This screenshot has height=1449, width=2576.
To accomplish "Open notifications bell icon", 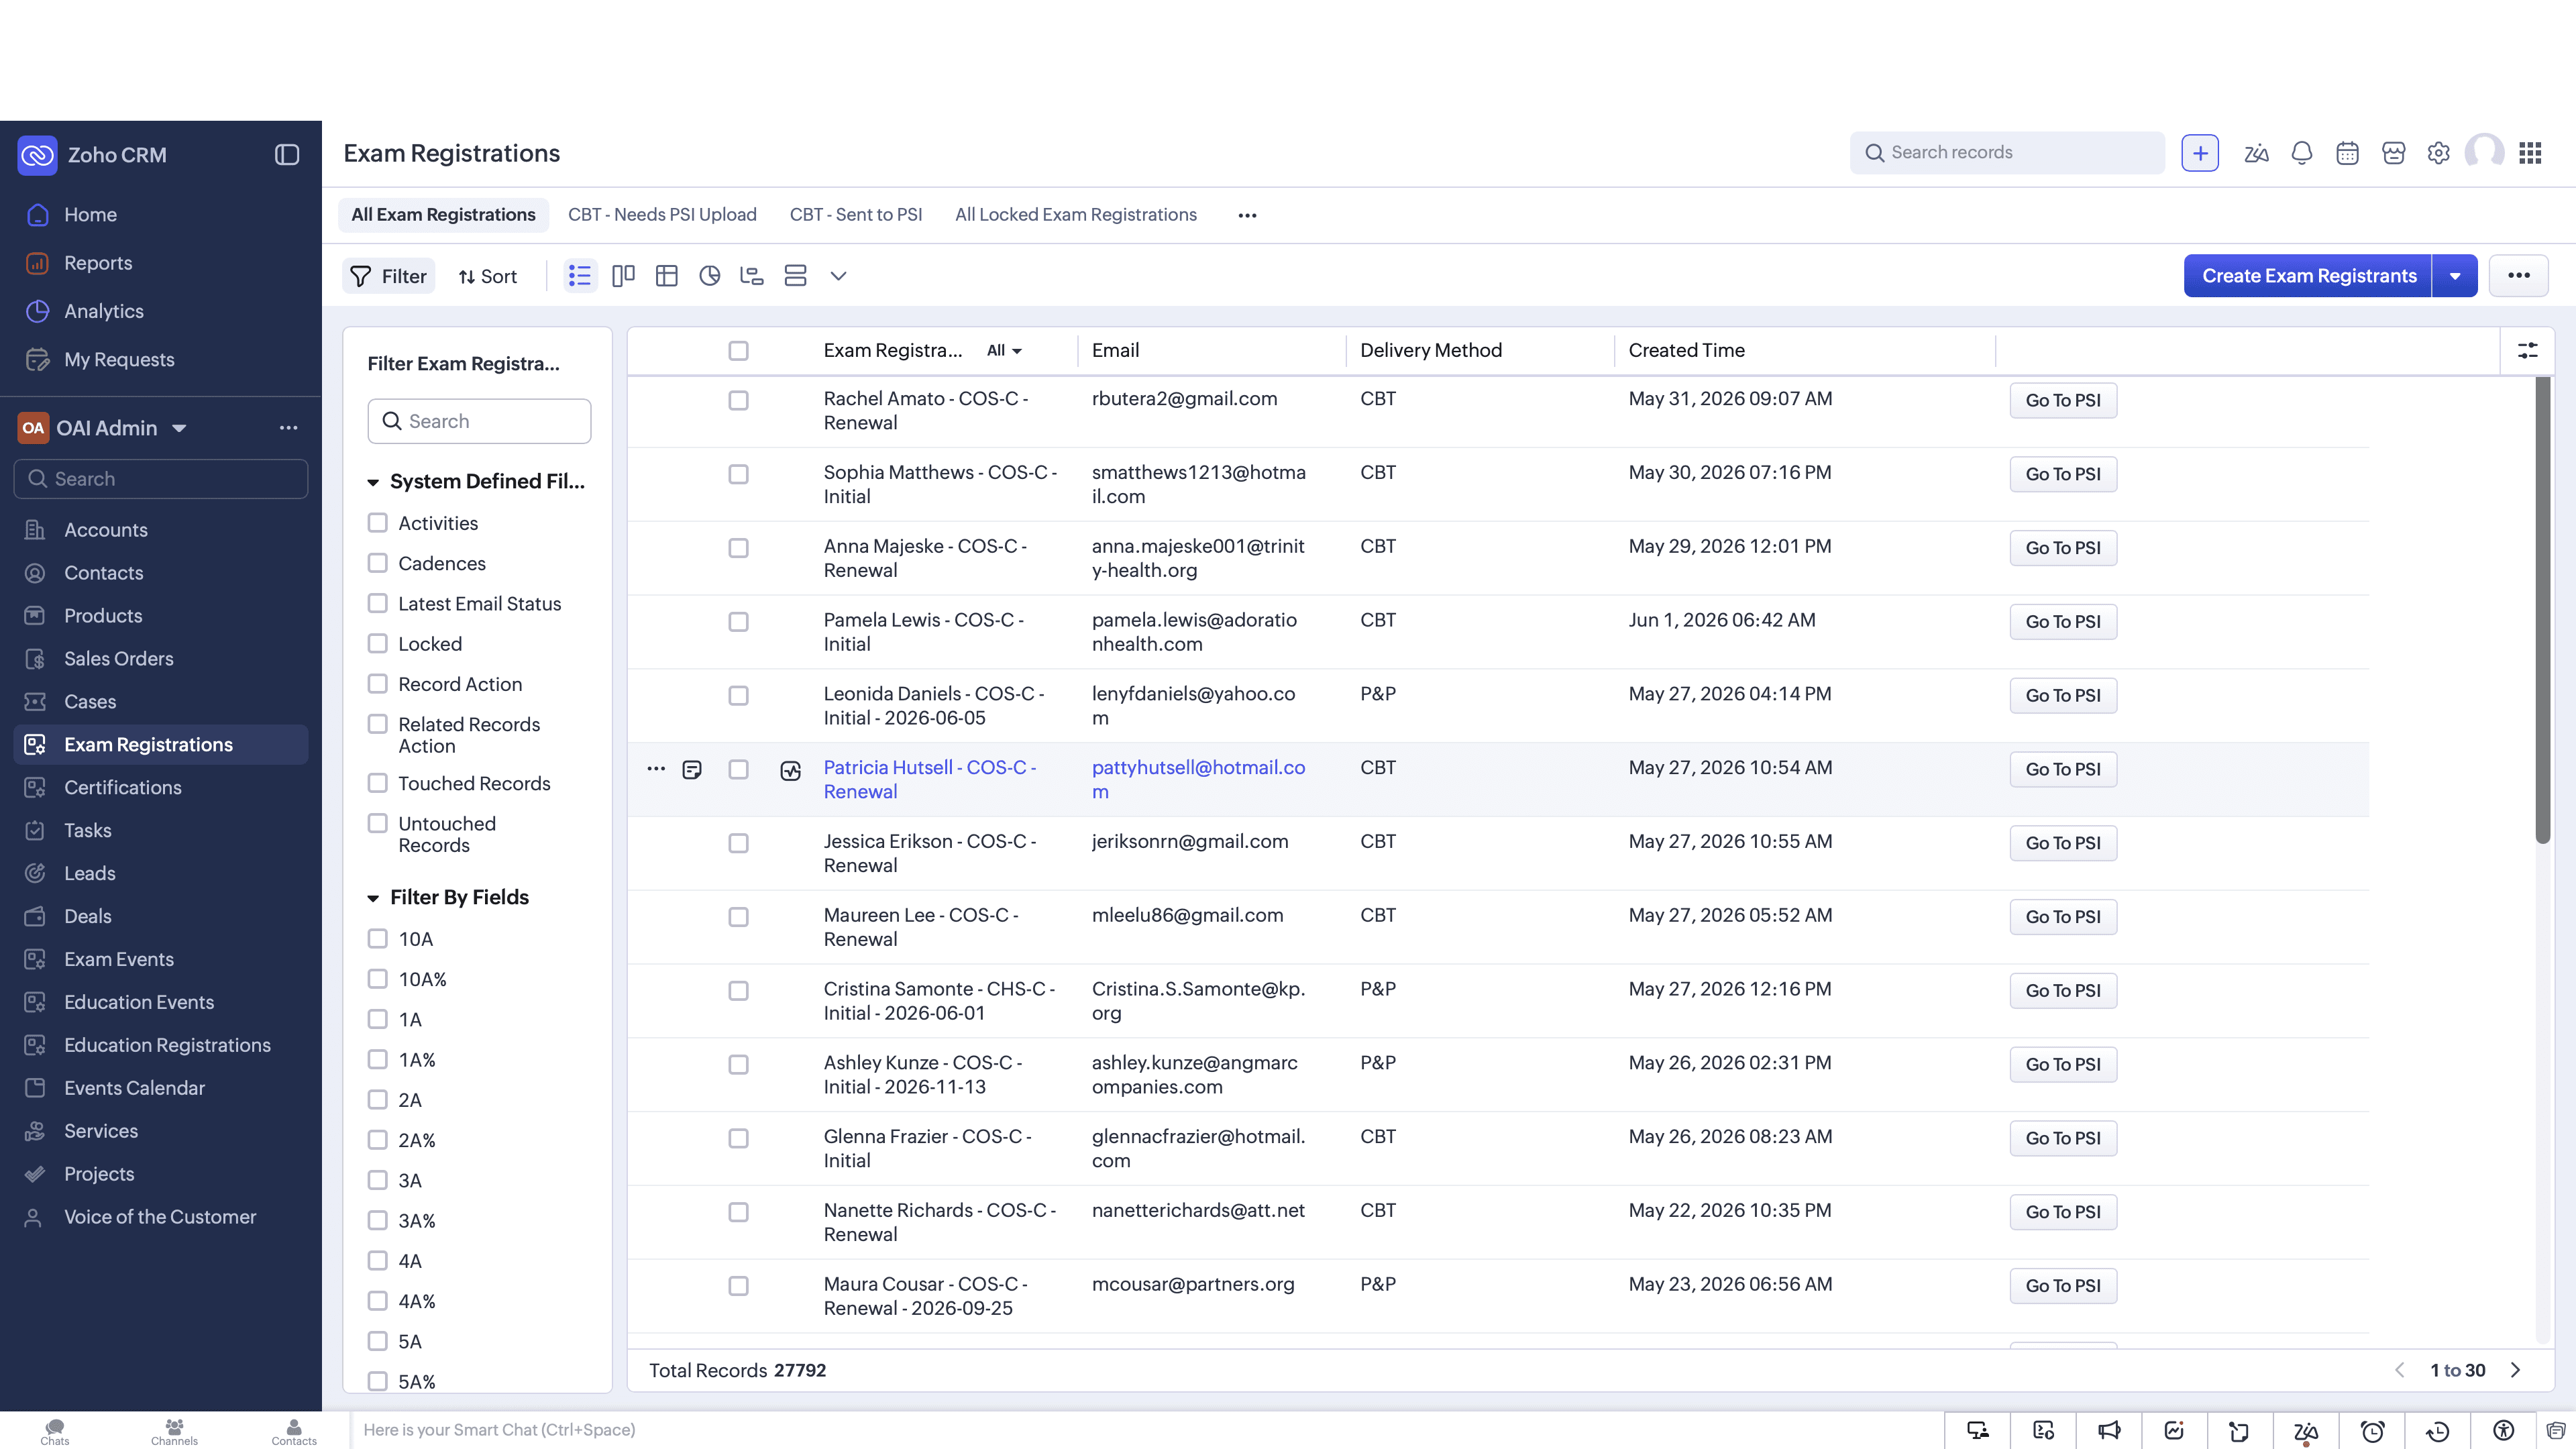I will pyautogui.click(x=2301, y=153).
